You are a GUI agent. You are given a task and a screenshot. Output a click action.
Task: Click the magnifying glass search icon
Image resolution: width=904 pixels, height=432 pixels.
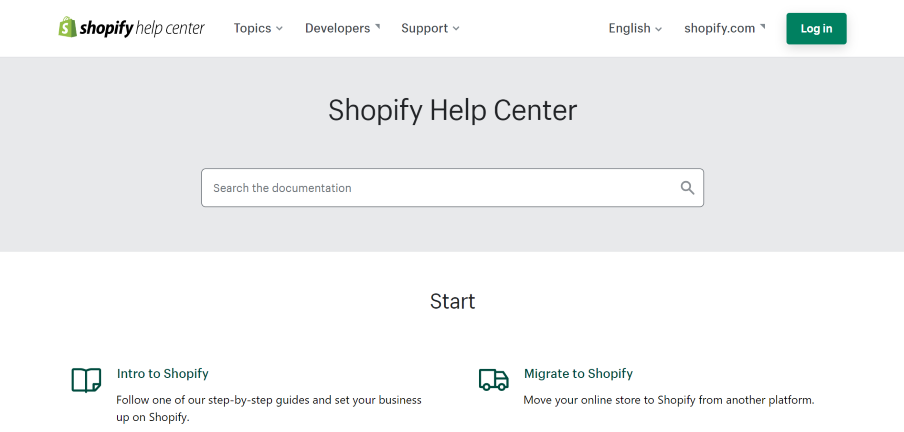687,187
